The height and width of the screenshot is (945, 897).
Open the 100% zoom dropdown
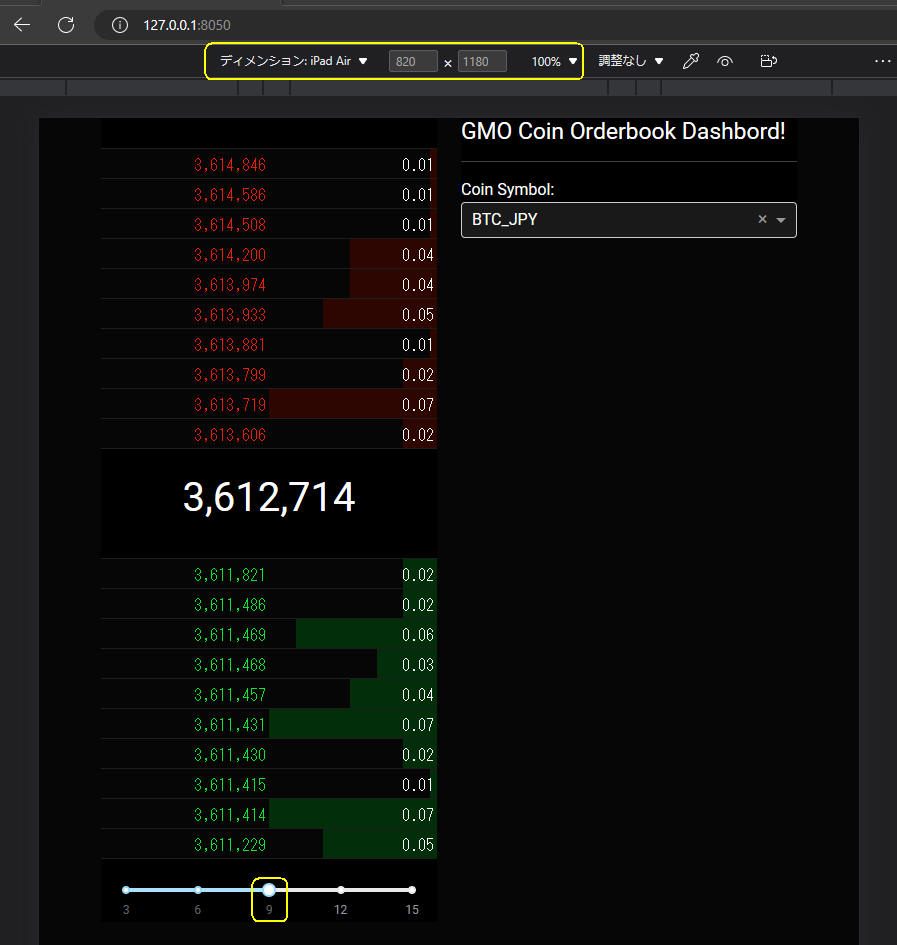(555, 61)
